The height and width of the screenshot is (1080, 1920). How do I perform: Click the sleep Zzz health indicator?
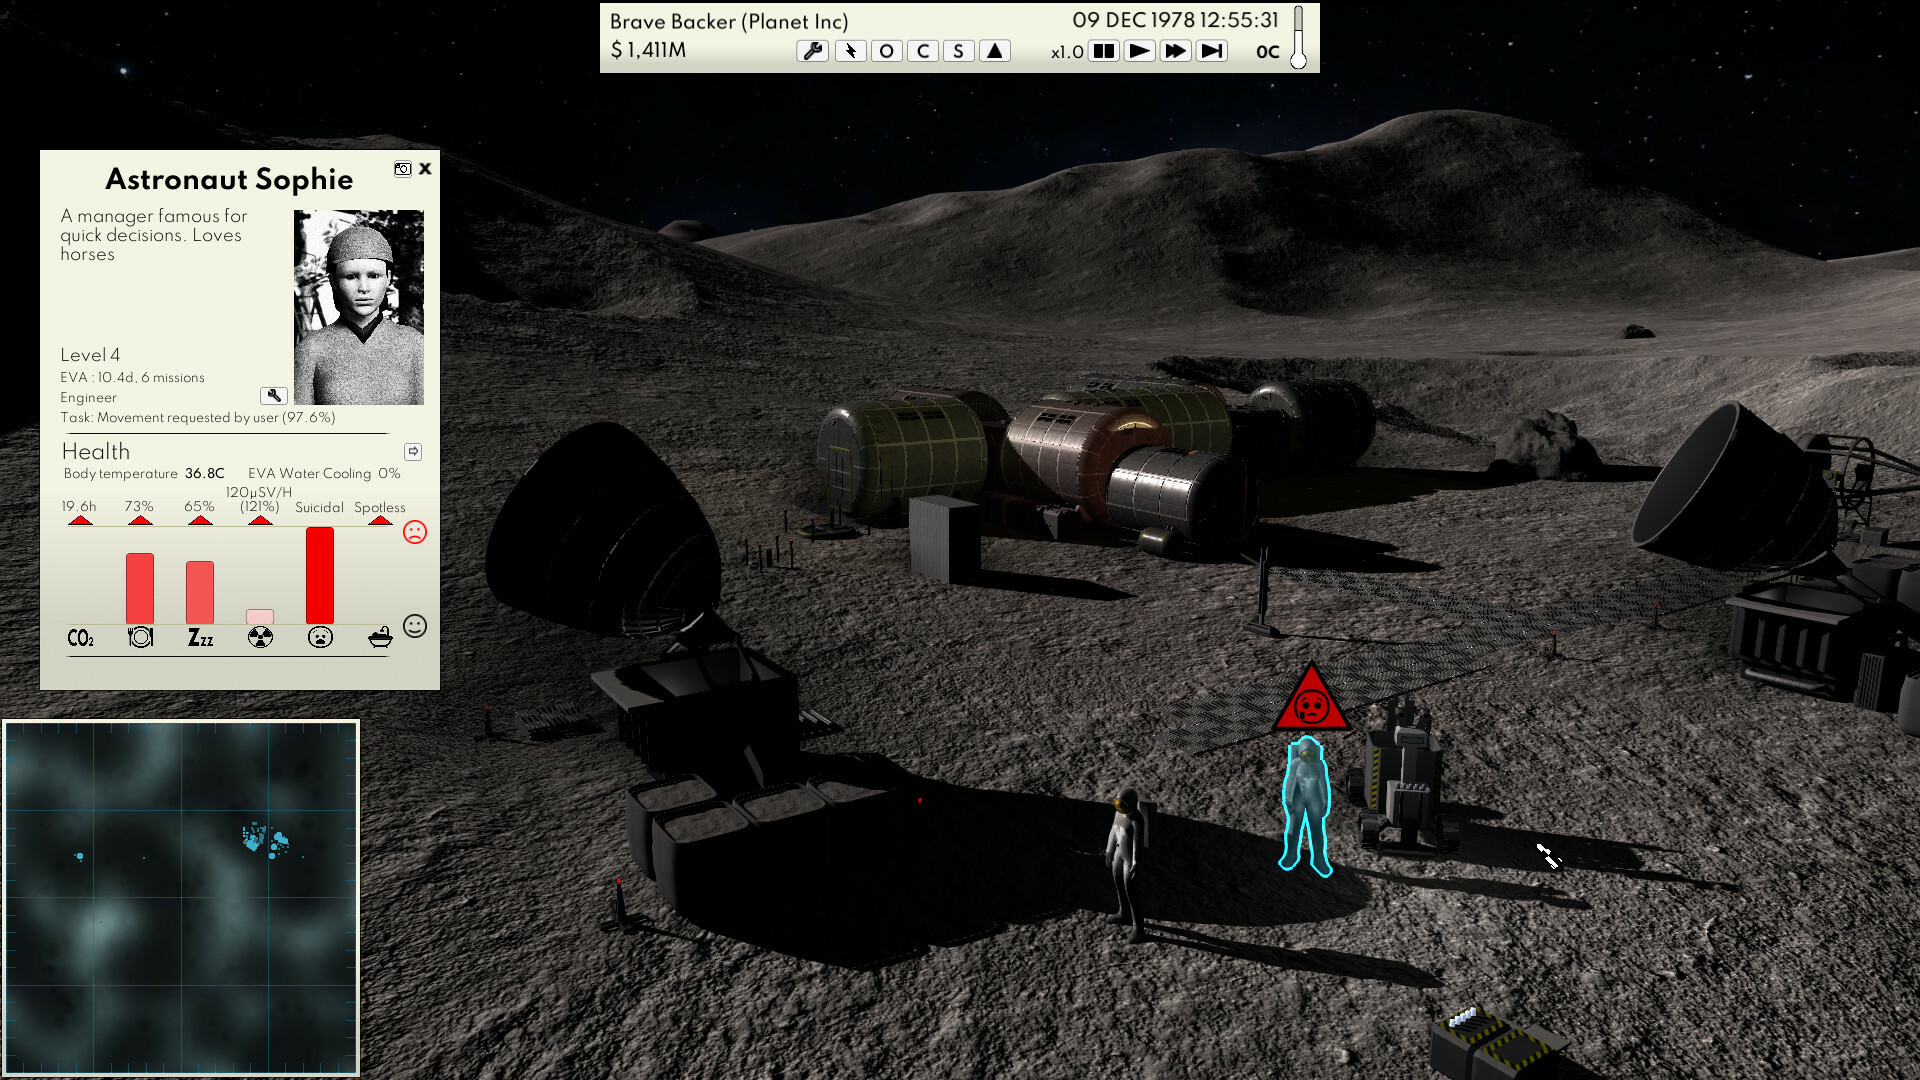click(x=200, y=636)
